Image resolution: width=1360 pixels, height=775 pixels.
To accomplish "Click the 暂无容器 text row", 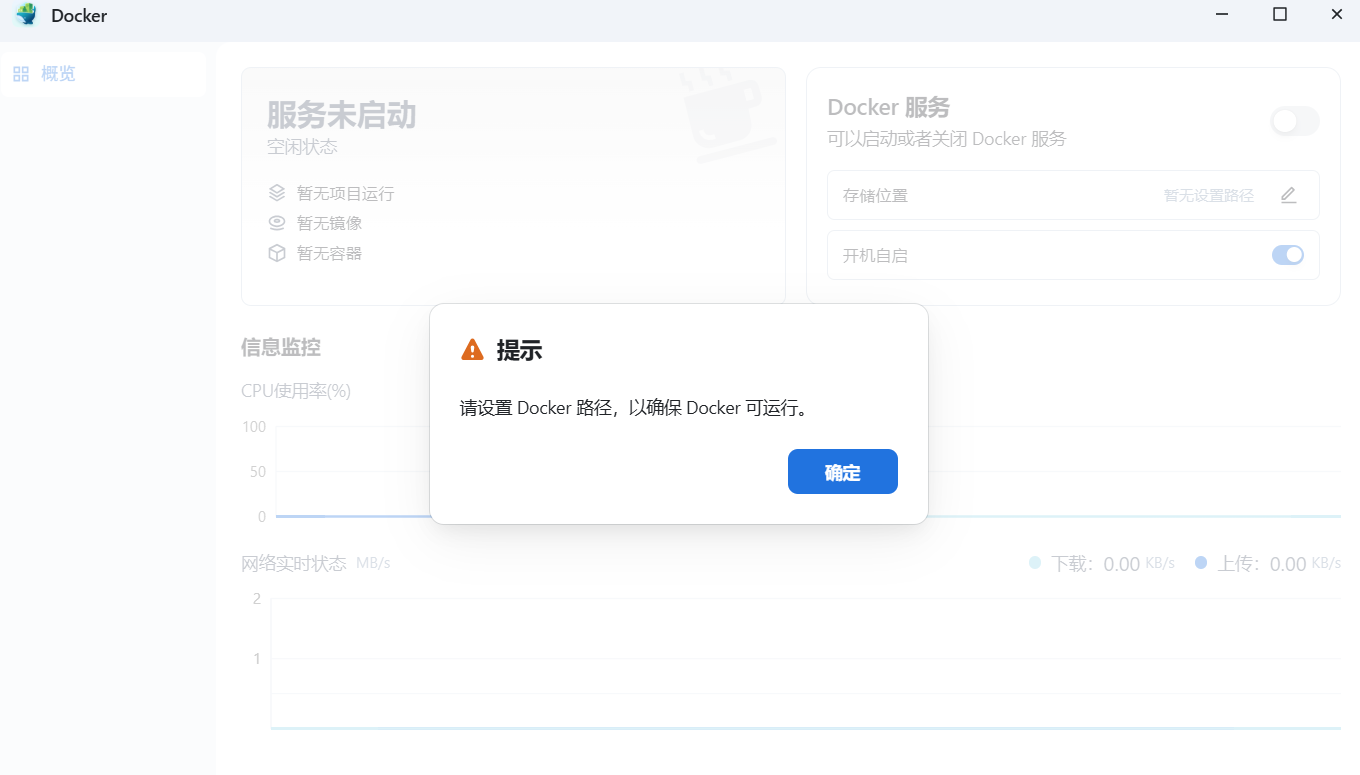I will point(329,253).
